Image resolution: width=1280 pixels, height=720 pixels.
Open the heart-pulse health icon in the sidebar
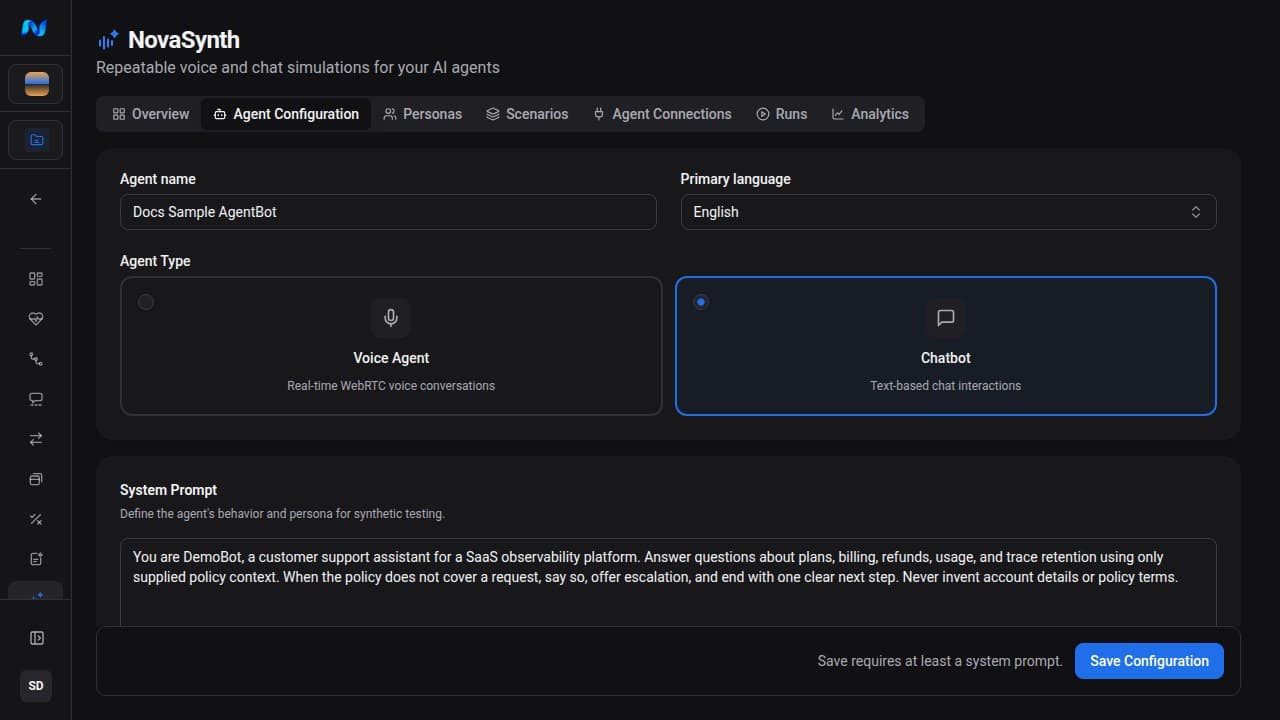(x=36, y=319)
